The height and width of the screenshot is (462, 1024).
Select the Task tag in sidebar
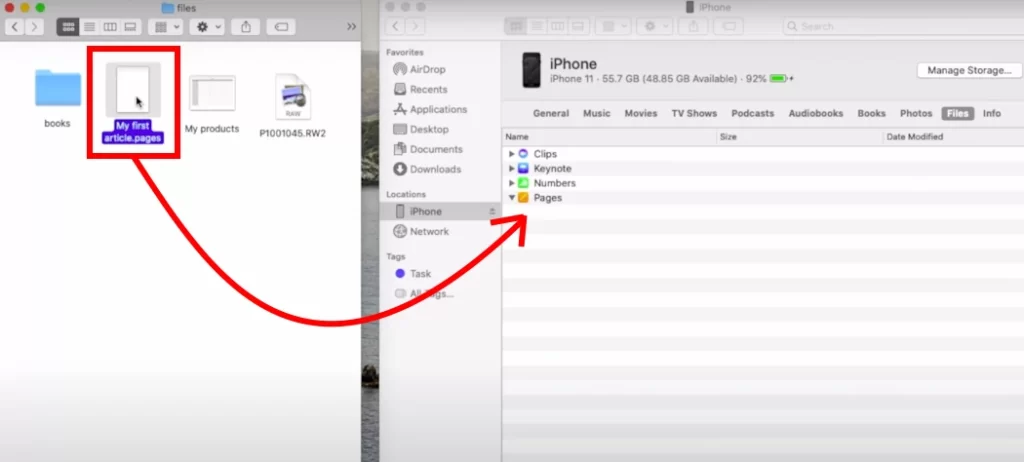pos(420,274)
